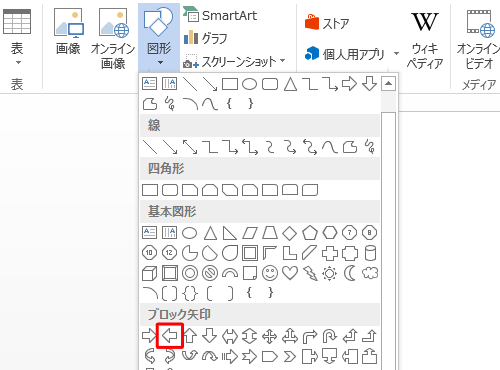500x370 pixels.
Task: Select the lightning bolt shape
Action: coord(310,273)
